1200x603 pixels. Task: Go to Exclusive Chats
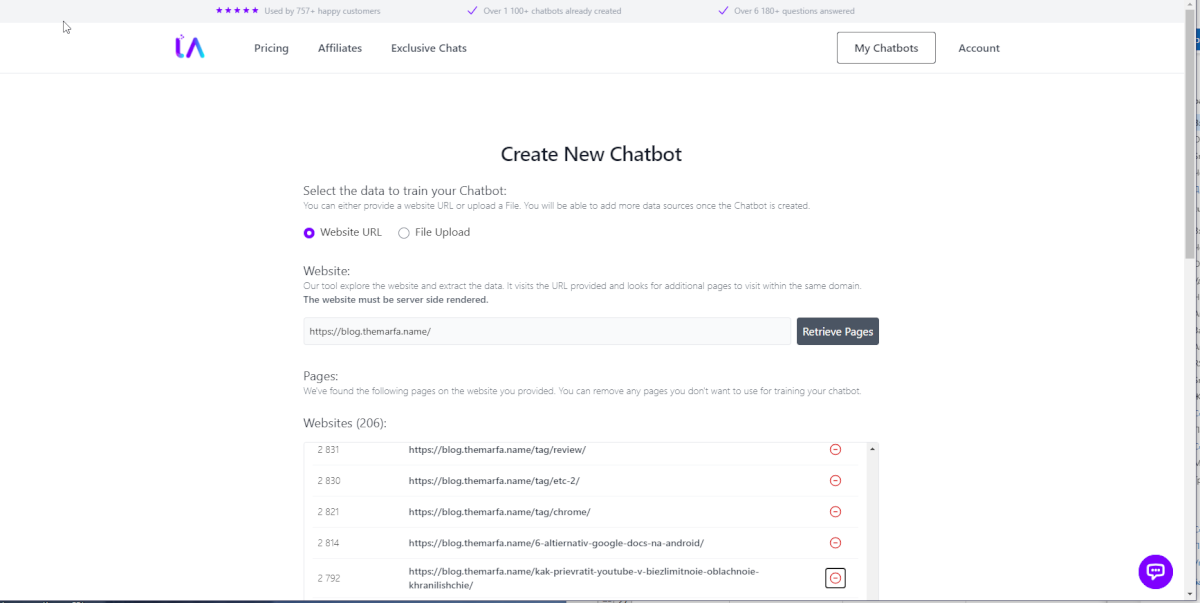point(429,48)
